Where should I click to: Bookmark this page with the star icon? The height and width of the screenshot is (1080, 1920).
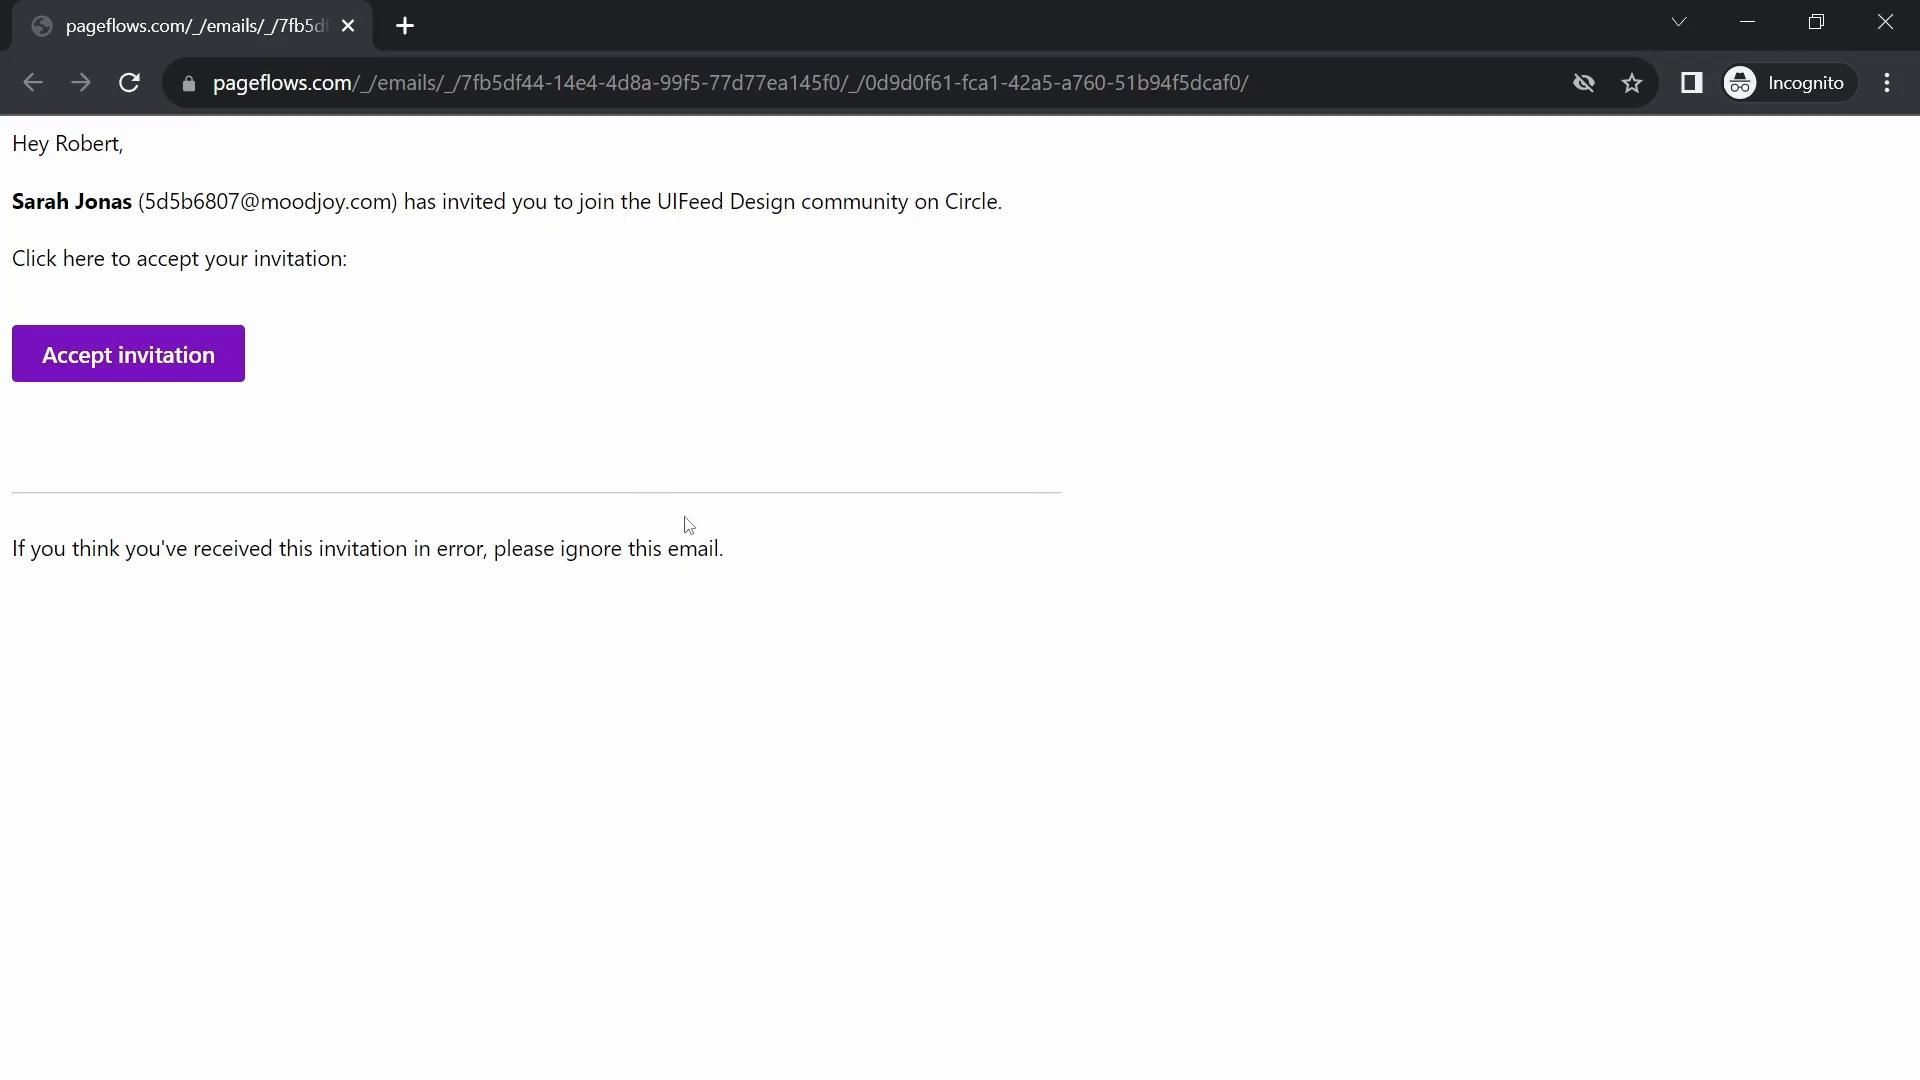[1632, 83]
